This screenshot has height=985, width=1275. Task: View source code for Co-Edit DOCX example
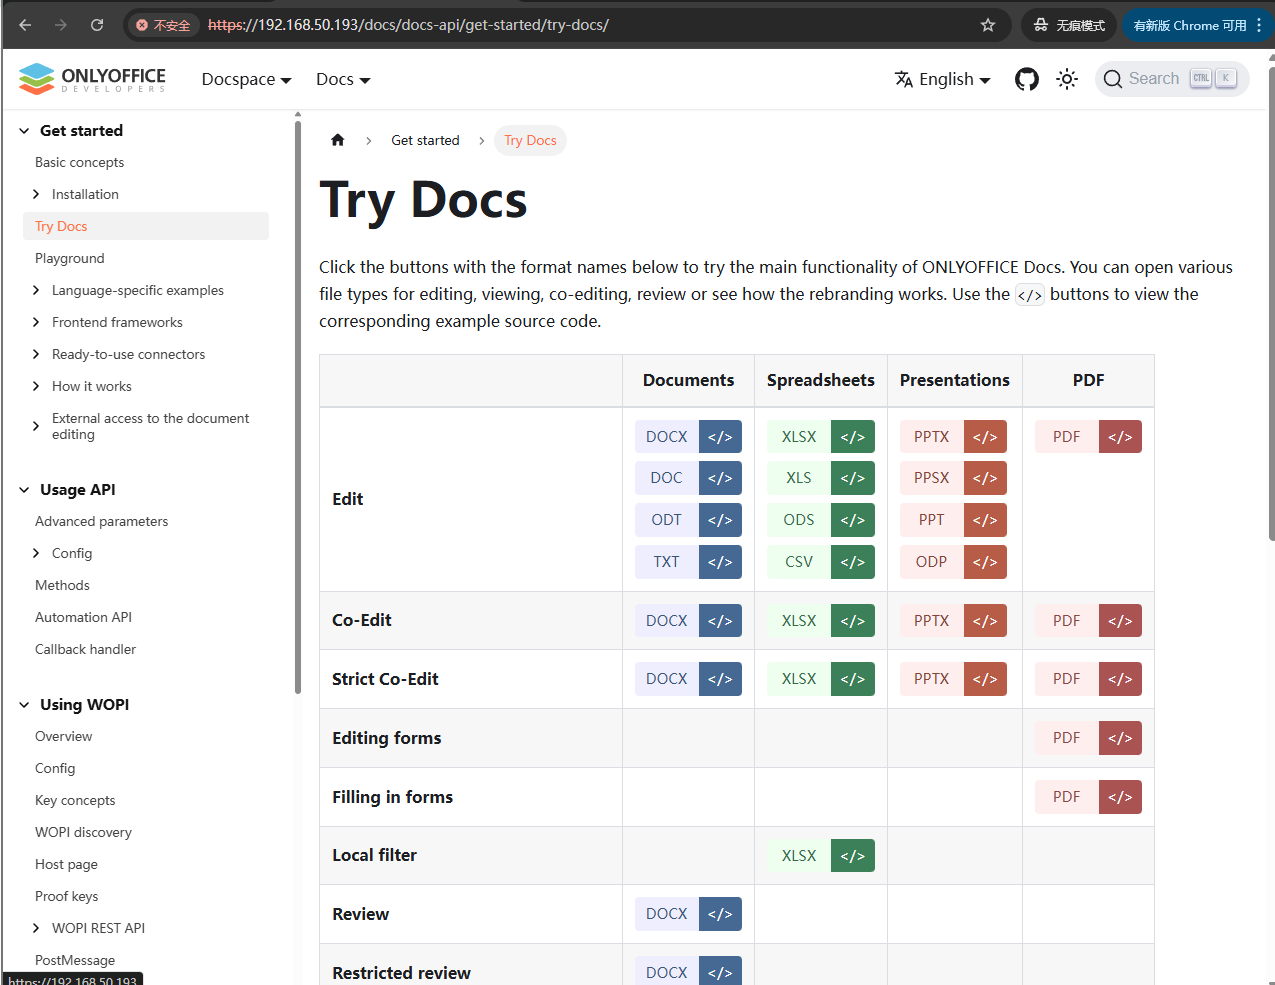[720, 621]
